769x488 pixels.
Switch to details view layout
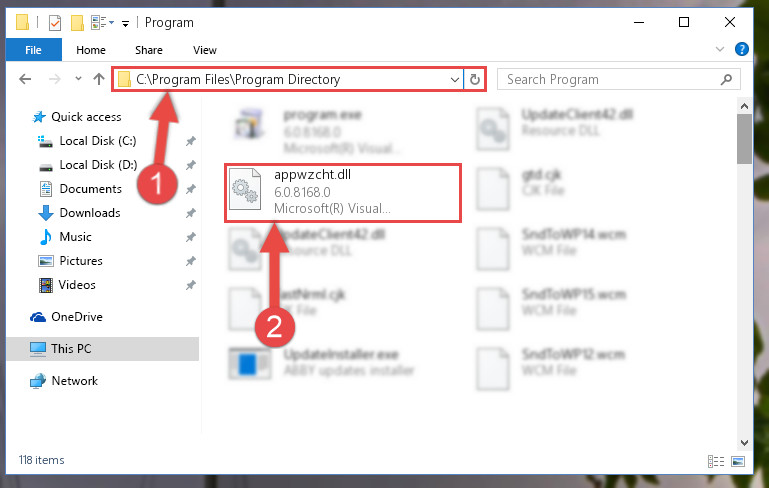click(x=716, y=461)
